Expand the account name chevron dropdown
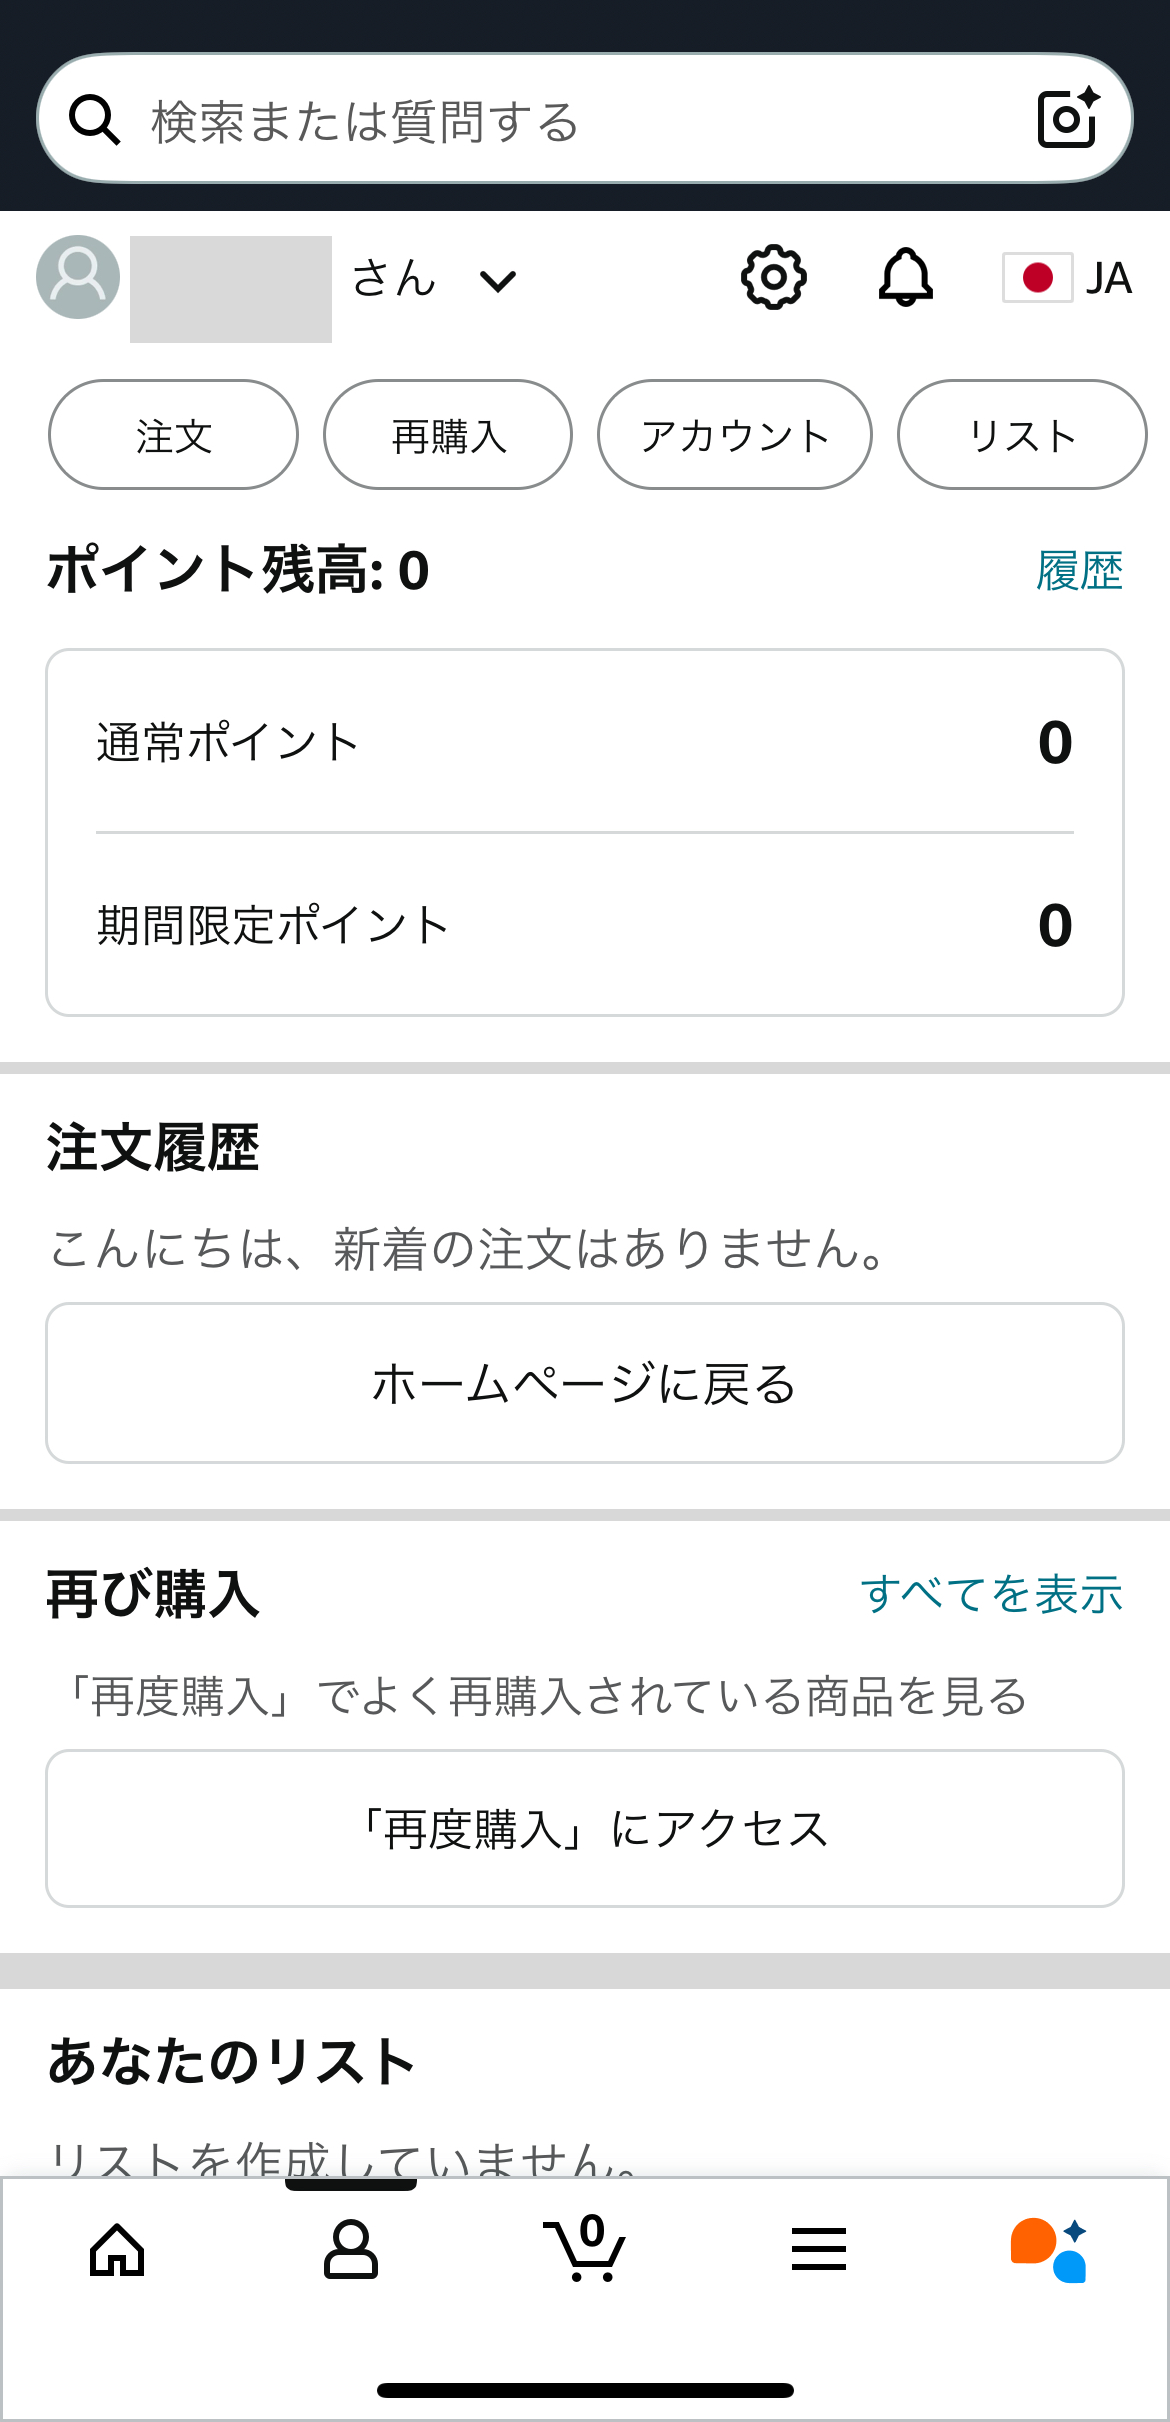 pos(498,281)
